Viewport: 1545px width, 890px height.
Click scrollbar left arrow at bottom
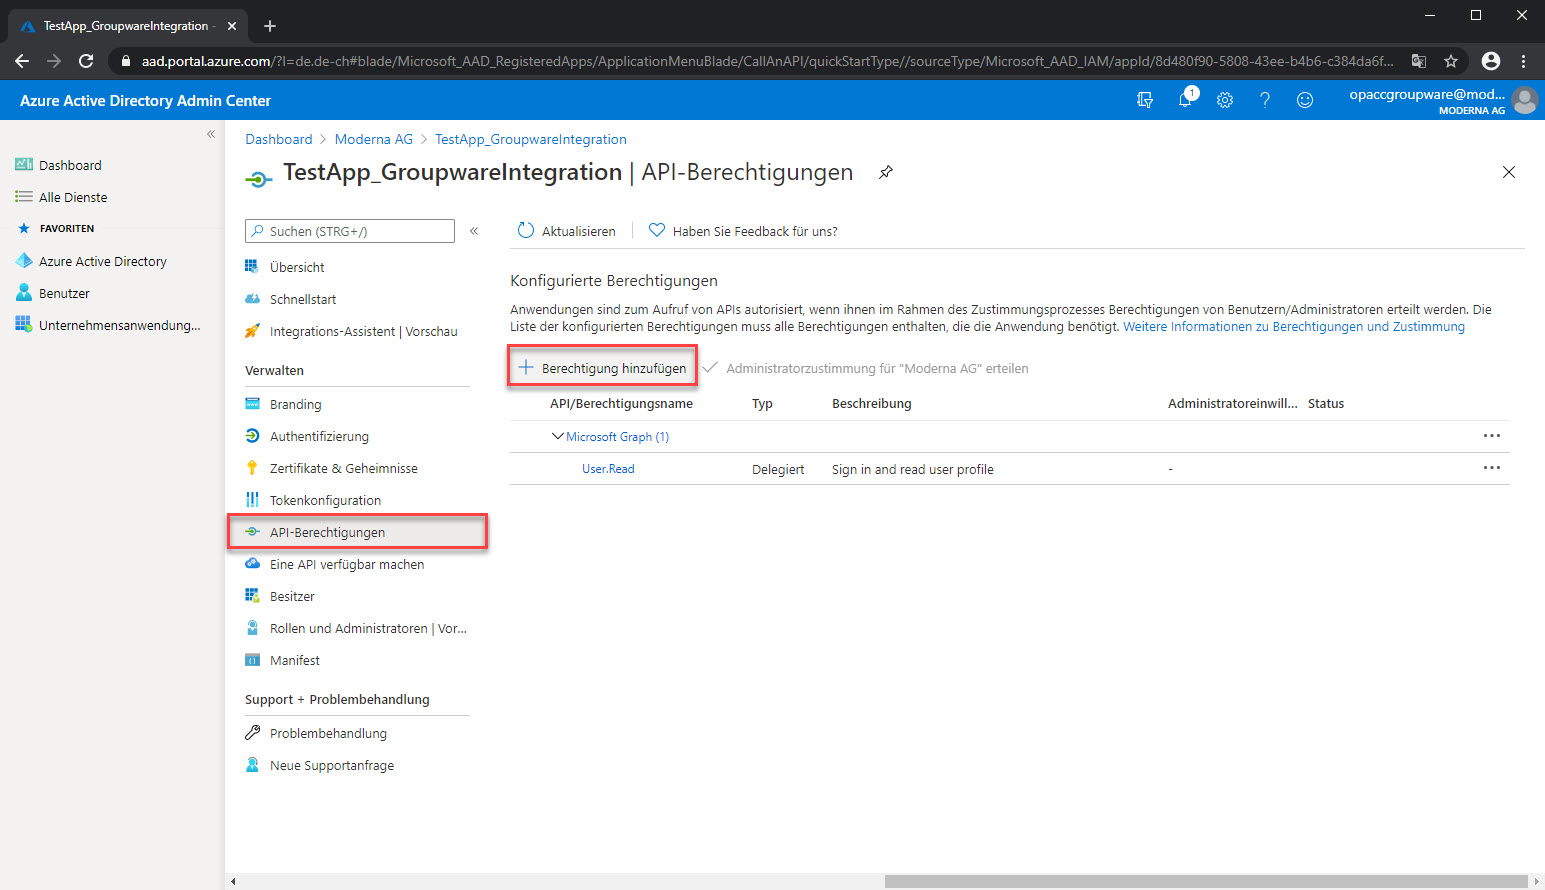point(233,881)
